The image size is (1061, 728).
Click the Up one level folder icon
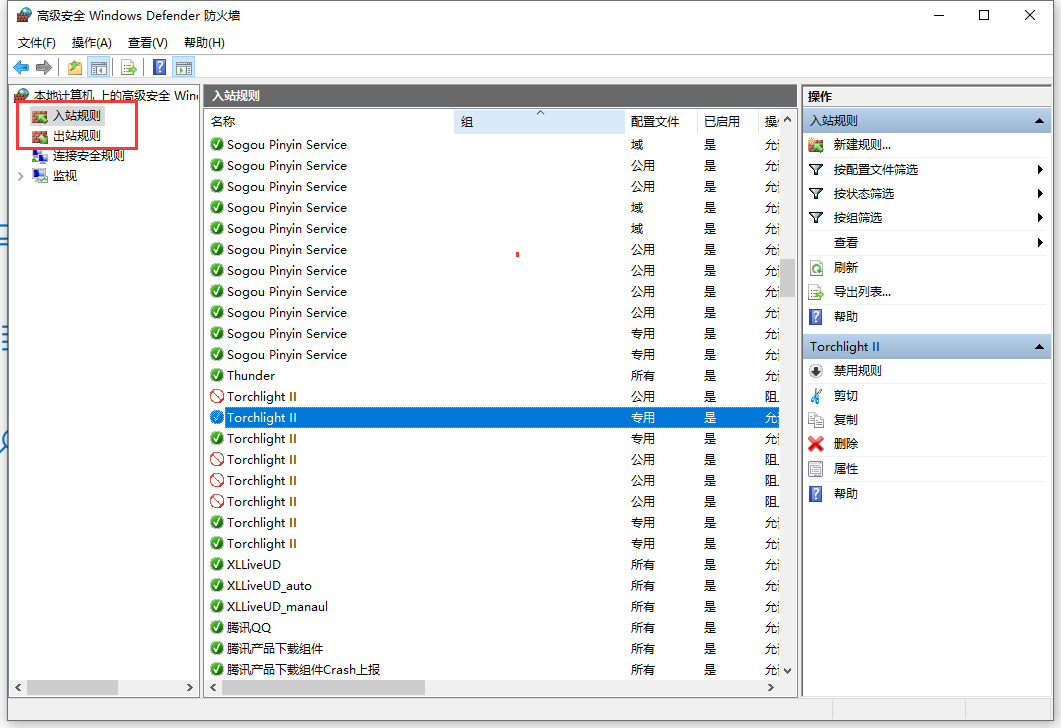75,67
